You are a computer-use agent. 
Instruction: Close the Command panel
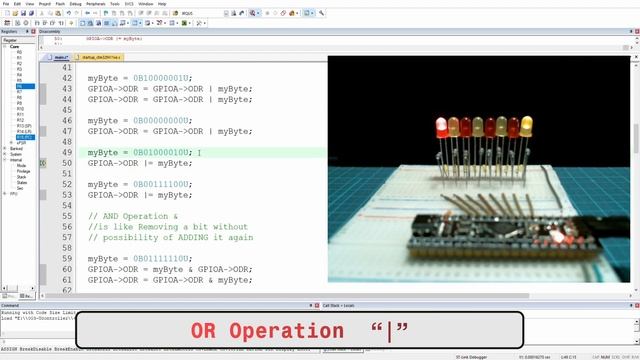317,305
